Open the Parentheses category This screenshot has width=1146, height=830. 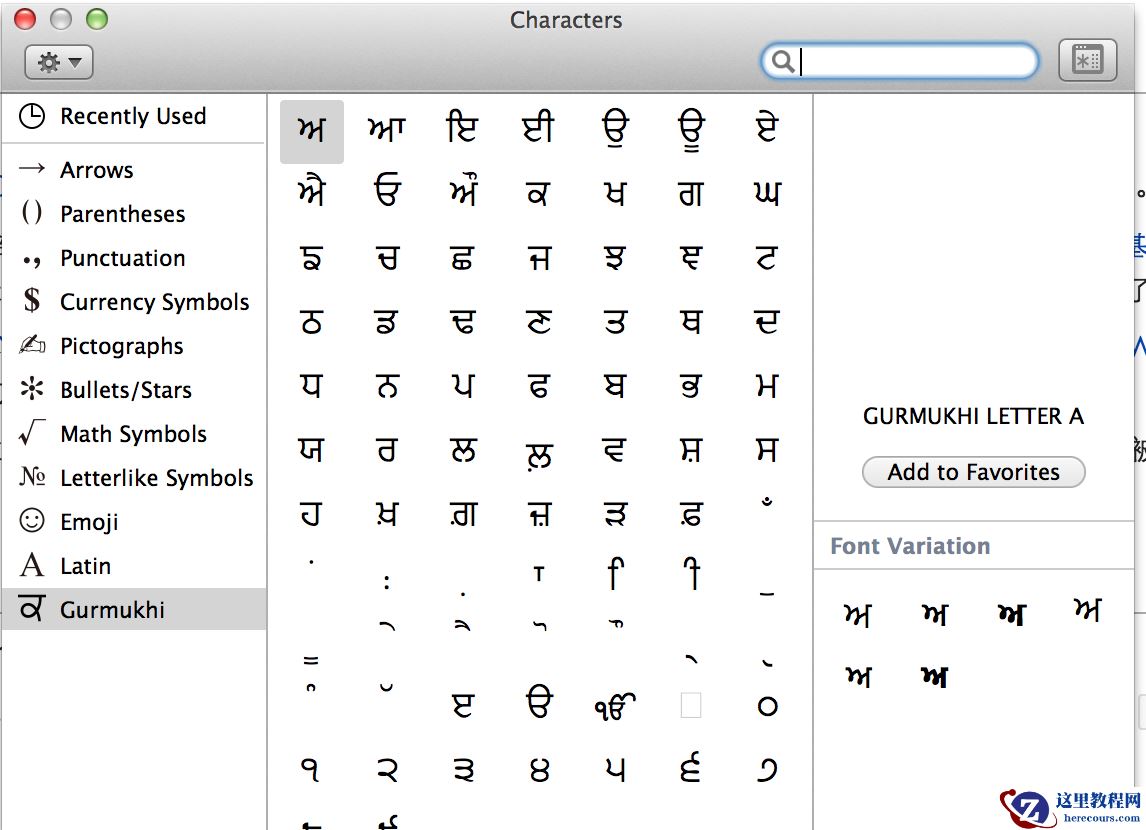[122, 214]
